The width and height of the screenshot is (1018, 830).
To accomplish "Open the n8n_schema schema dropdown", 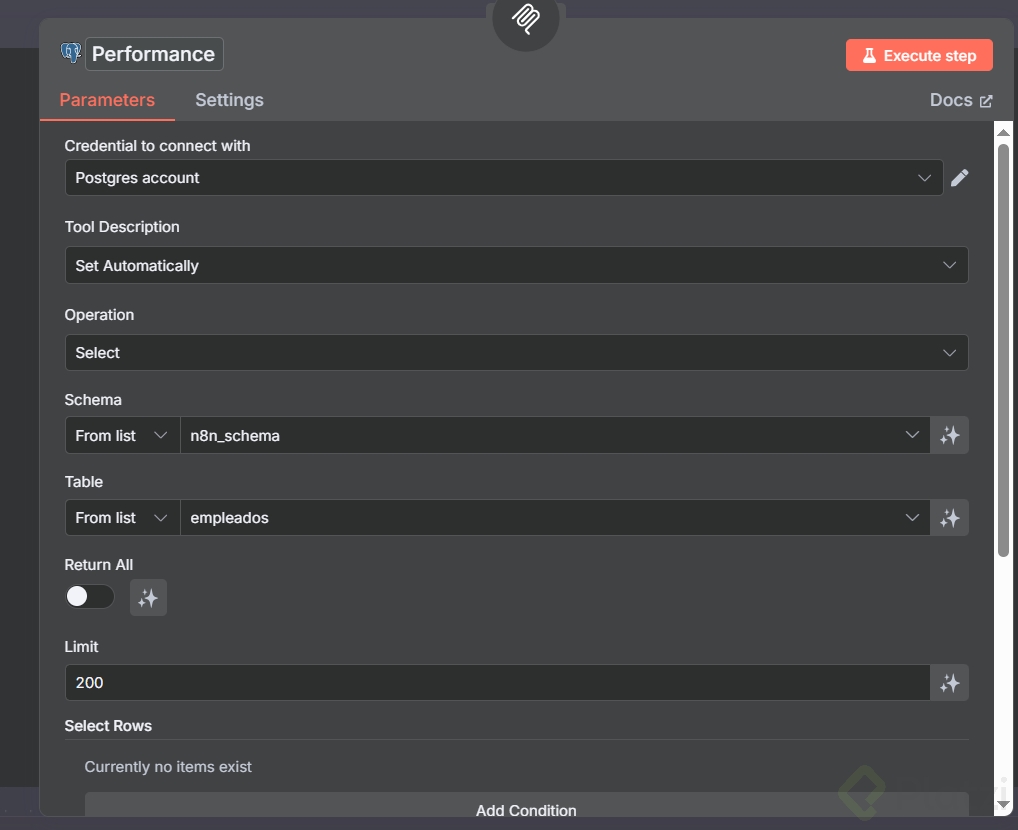I will (554, 436).
